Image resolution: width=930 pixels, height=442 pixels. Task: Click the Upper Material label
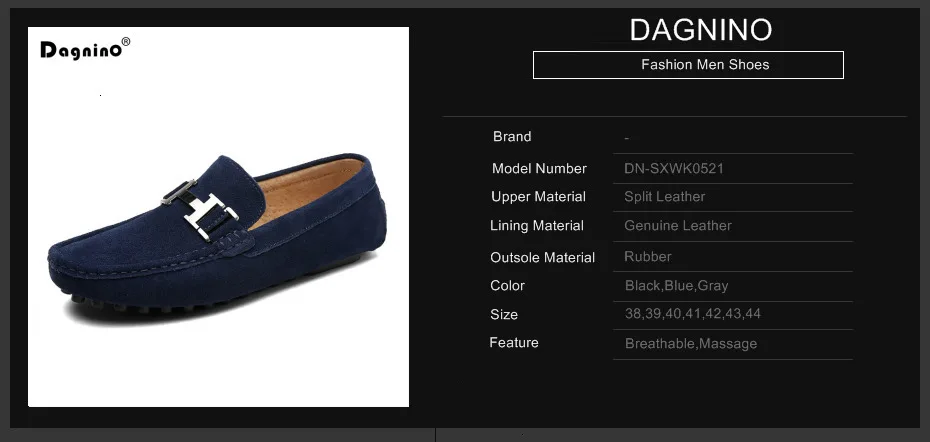pyautogui.click(x=539, y=197)
